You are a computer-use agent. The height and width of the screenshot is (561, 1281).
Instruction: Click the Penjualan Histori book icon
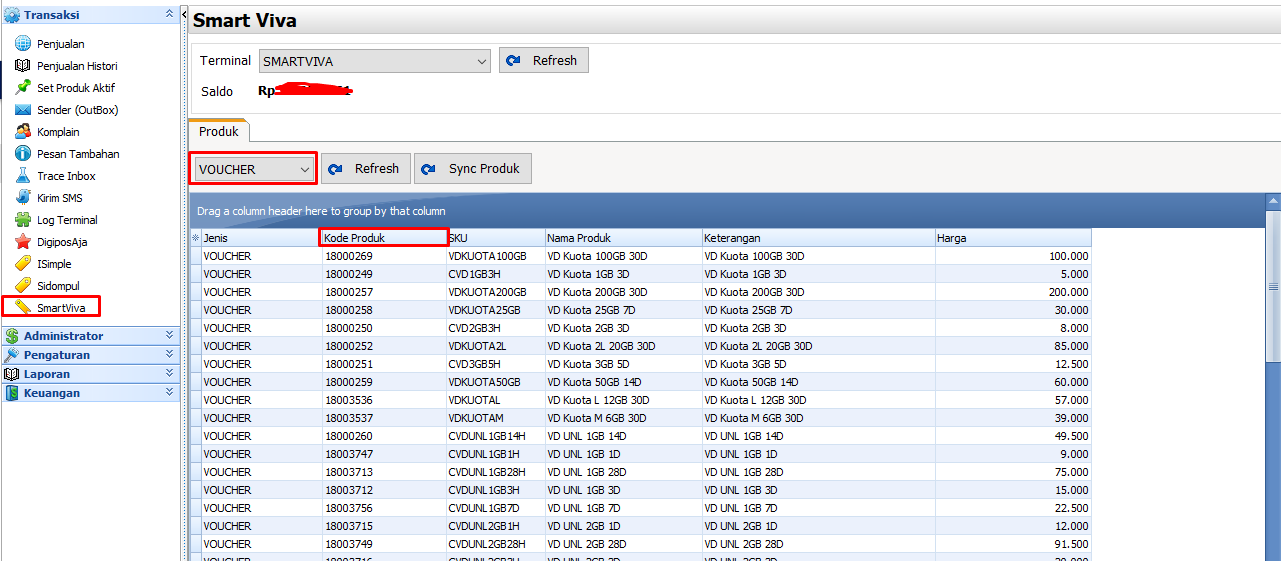22,66
